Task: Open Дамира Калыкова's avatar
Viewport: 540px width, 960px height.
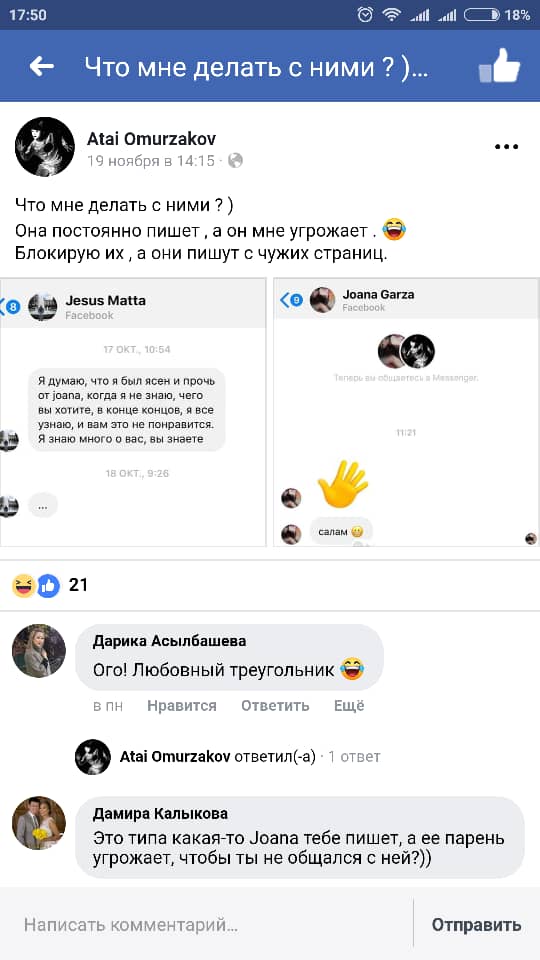Action: coord(39,823)
